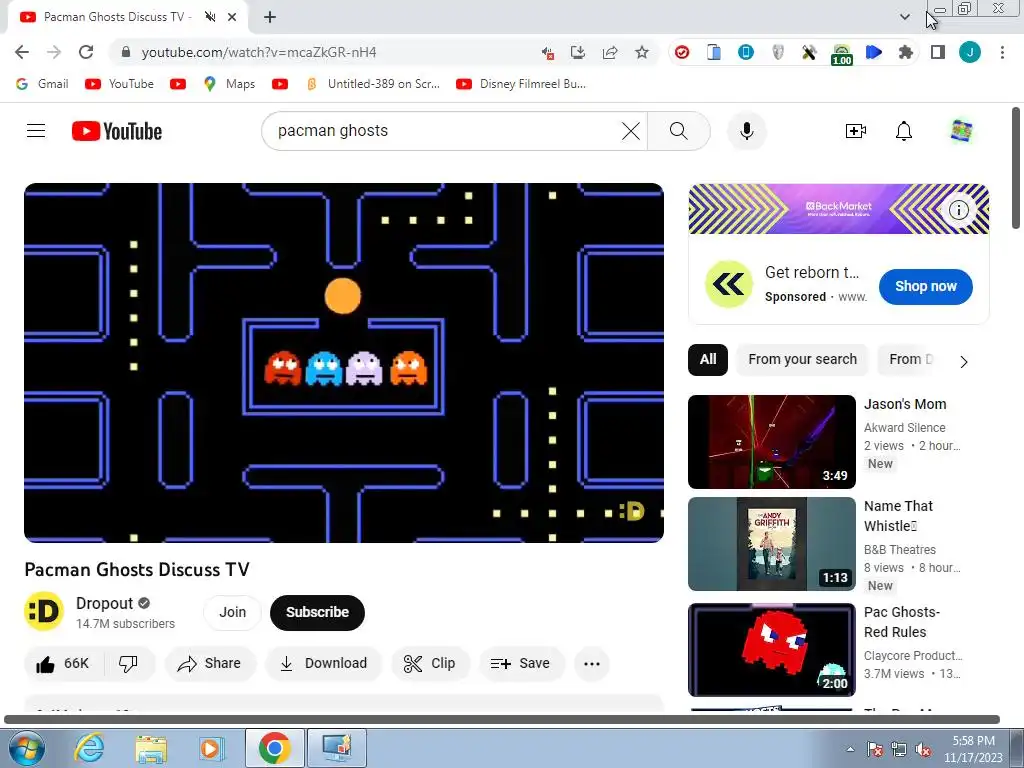The height and width of the screenshot is (768, 1024).
Task: Click the vertical page scrollbar thumb
Action: coord(1016,168)
